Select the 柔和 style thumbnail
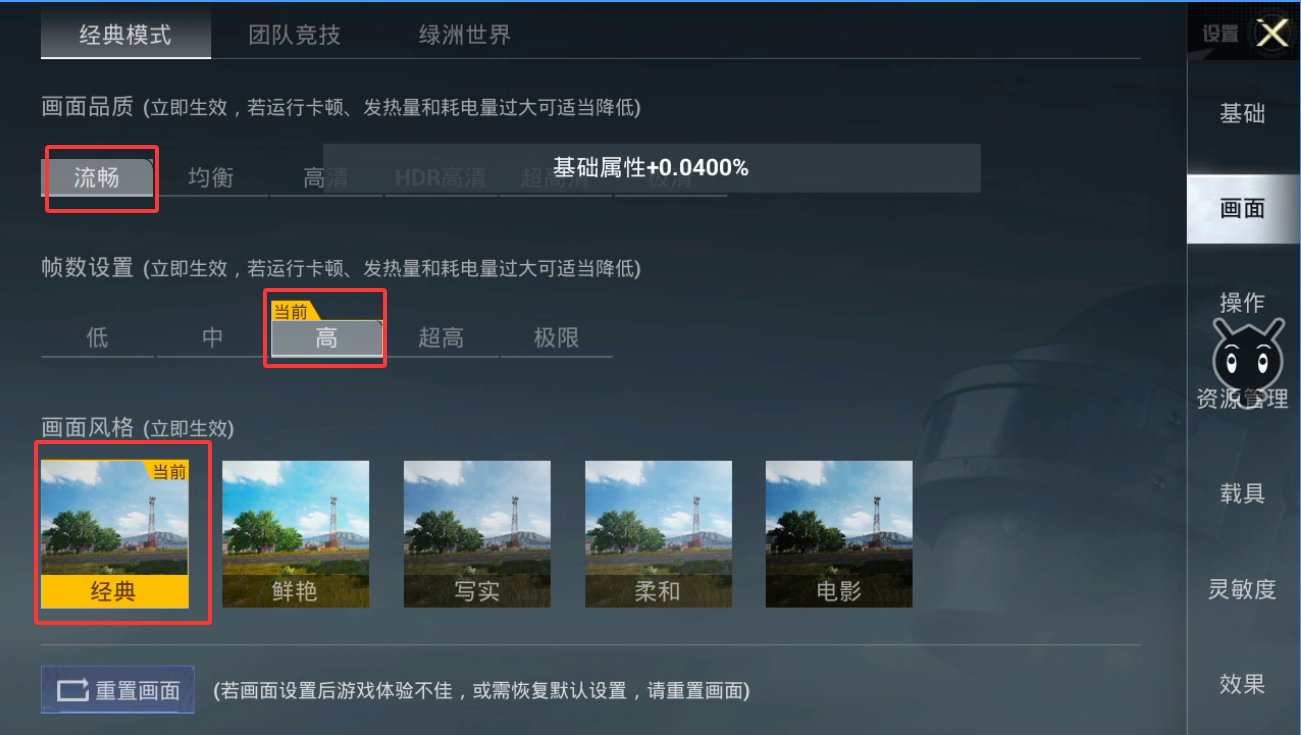 (658, 534)
